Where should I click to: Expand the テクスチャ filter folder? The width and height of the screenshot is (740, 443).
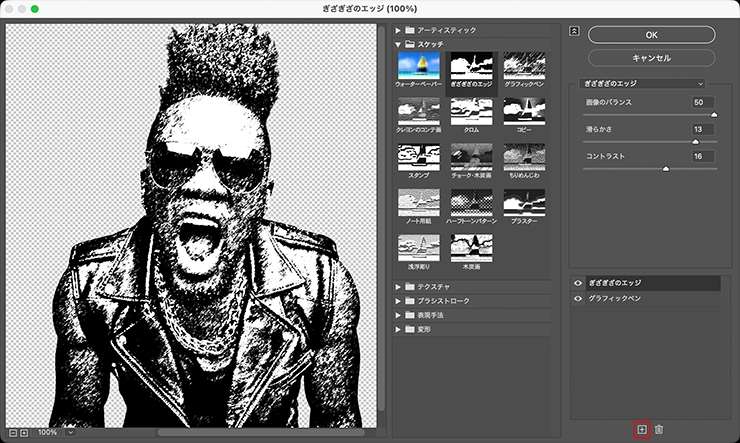pyautogui.click(x=397, y=287)
